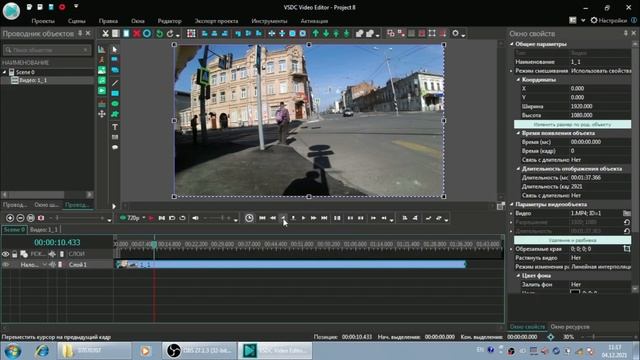Click the play button in playback controls
The image size is (640, 360).
tap(303, 218)
